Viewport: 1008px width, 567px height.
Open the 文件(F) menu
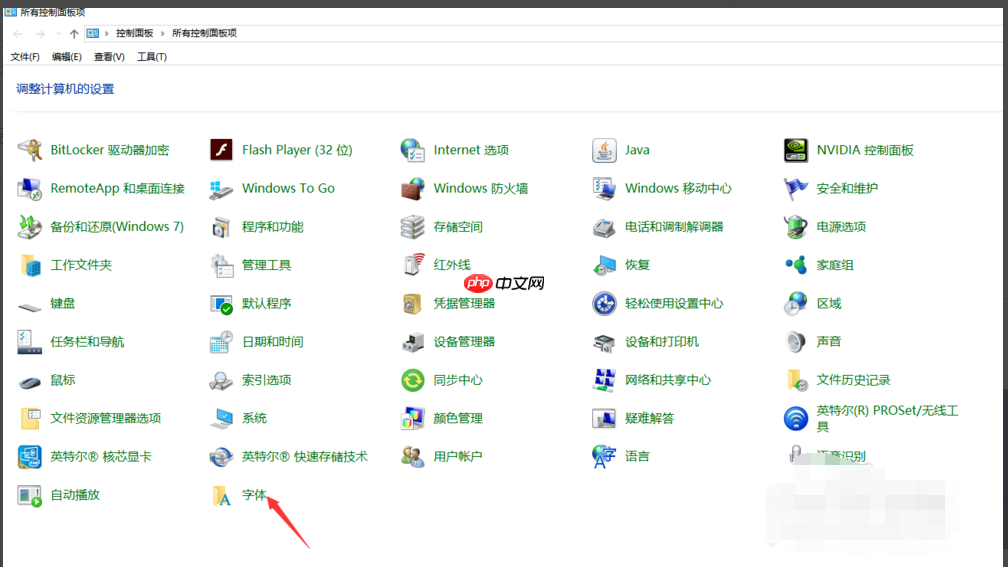click(24, 57)
